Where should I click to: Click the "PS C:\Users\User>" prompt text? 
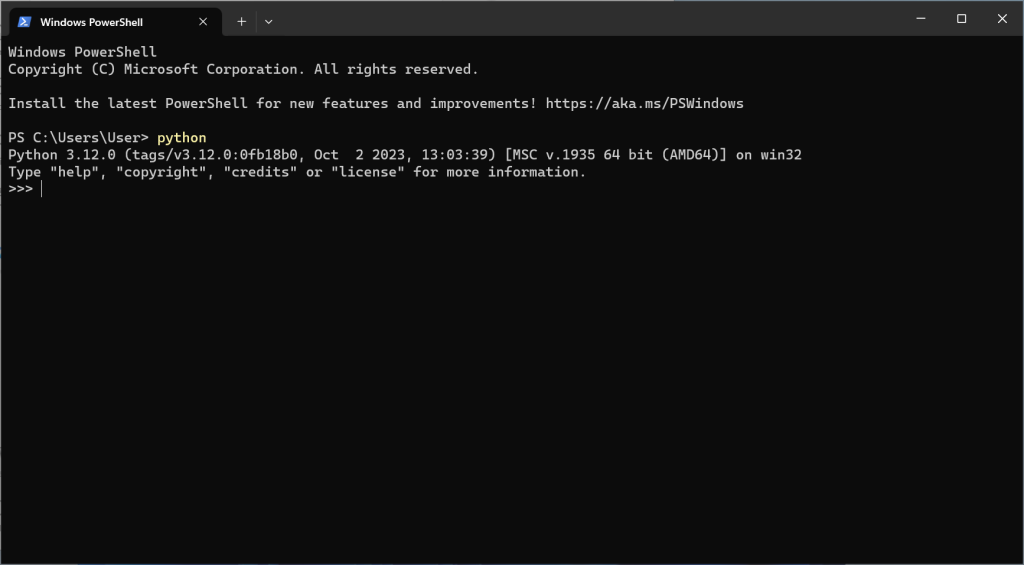(x=78, y=137)
